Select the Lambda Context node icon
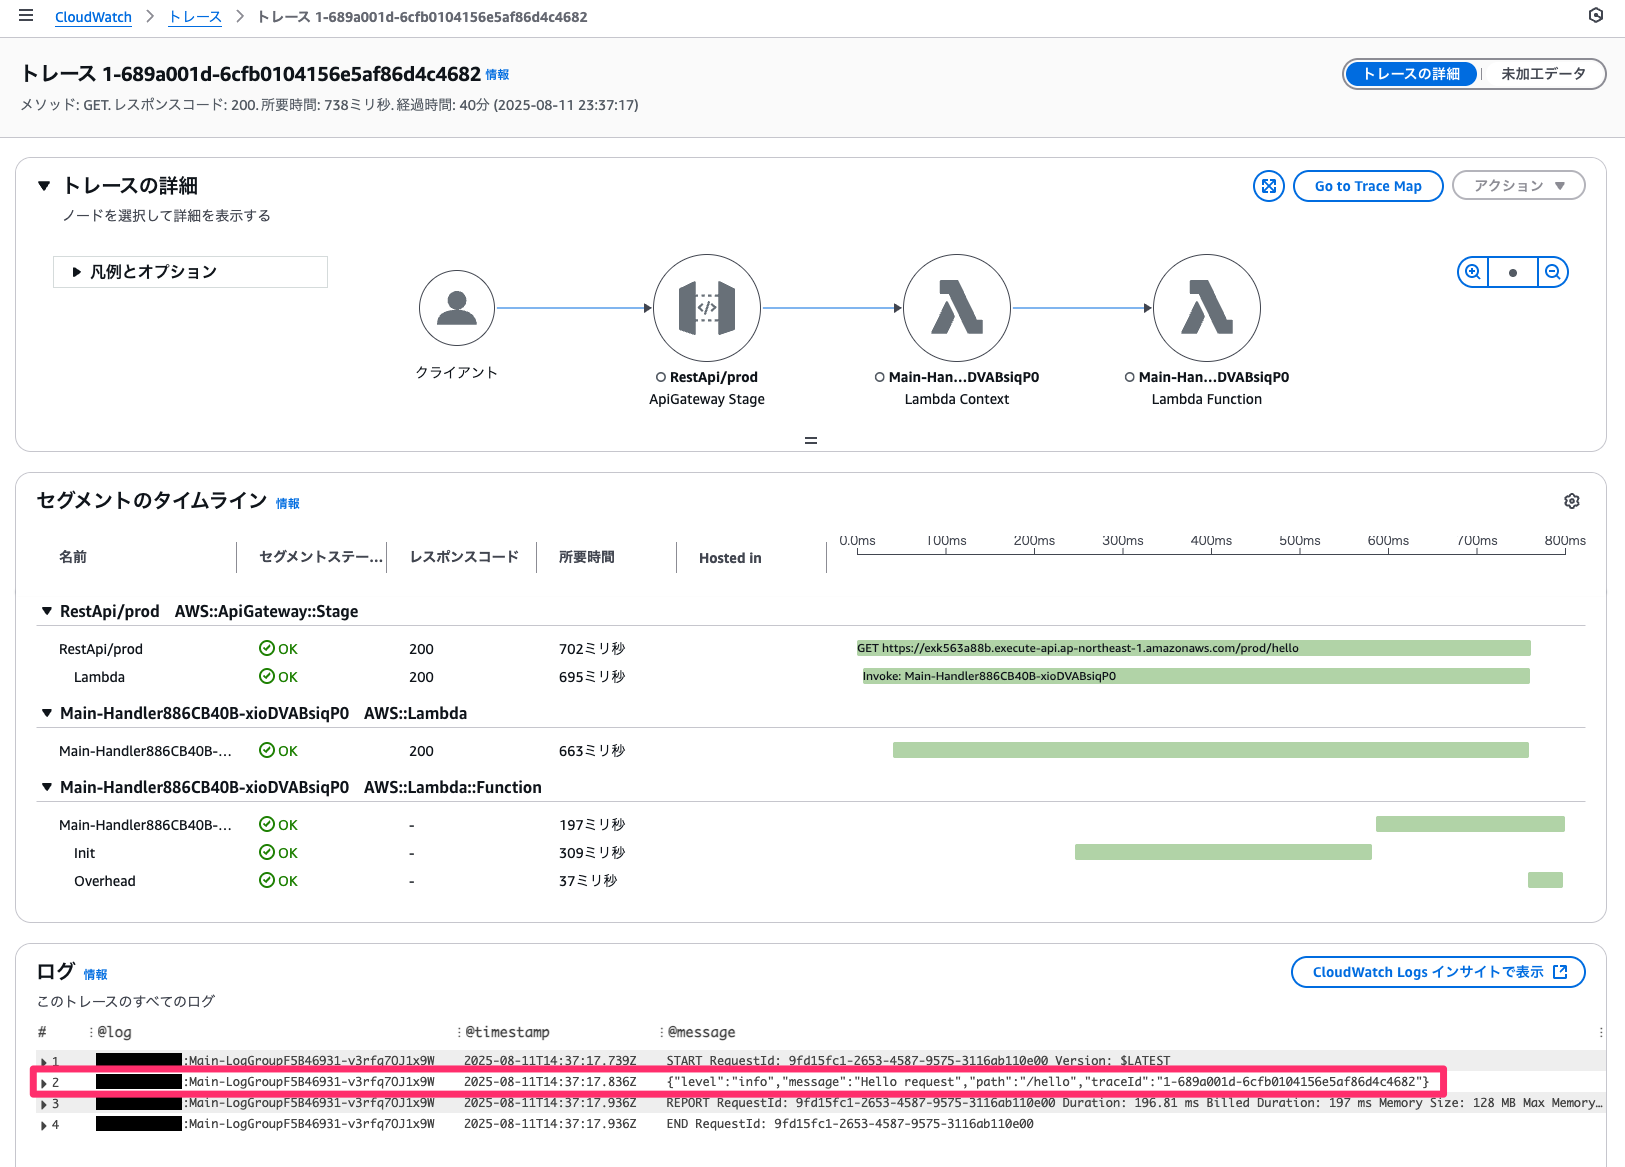This screenshot has width=1625, height=1167. pos(957,308)
